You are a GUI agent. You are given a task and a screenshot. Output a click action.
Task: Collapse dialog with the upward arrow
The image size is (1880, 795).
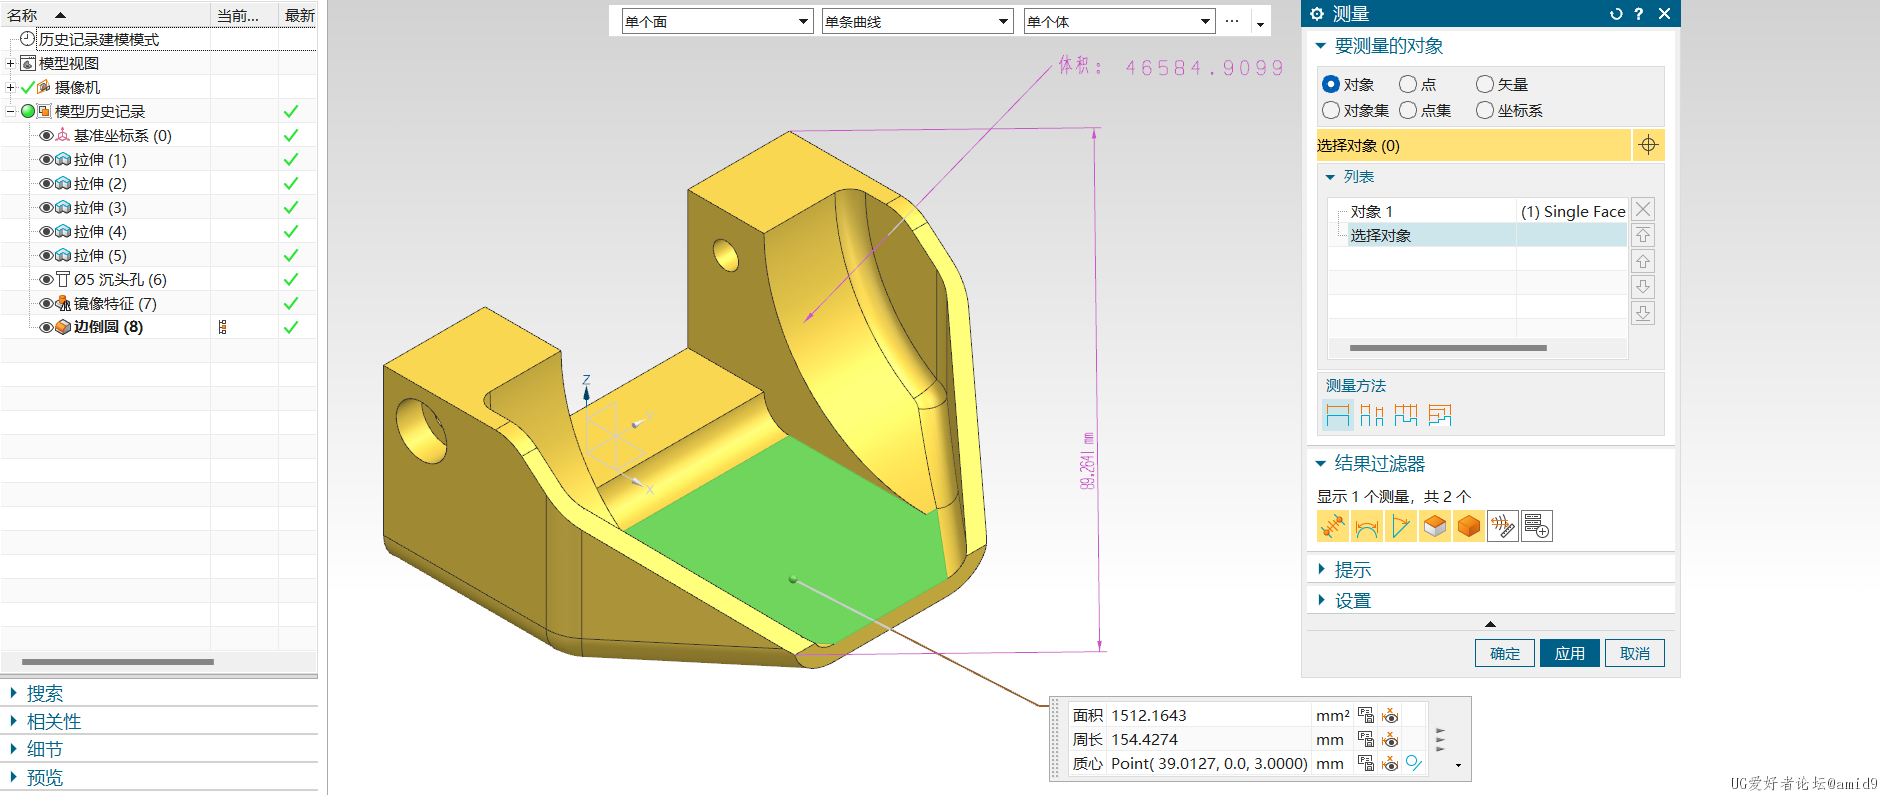(x=1490, y=624)
